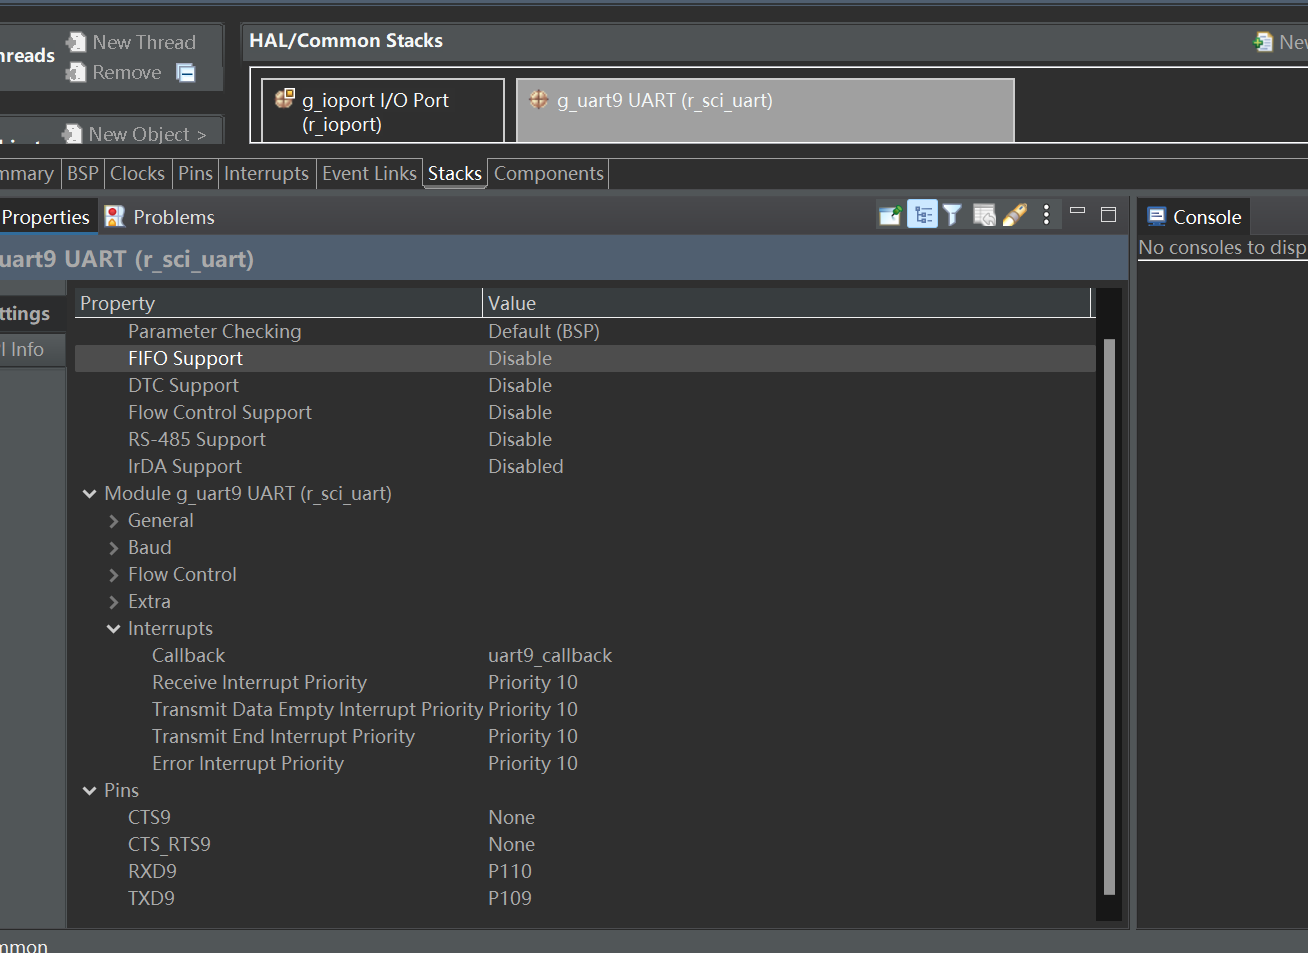Open the Pins configuration tab

click(195, 173)
